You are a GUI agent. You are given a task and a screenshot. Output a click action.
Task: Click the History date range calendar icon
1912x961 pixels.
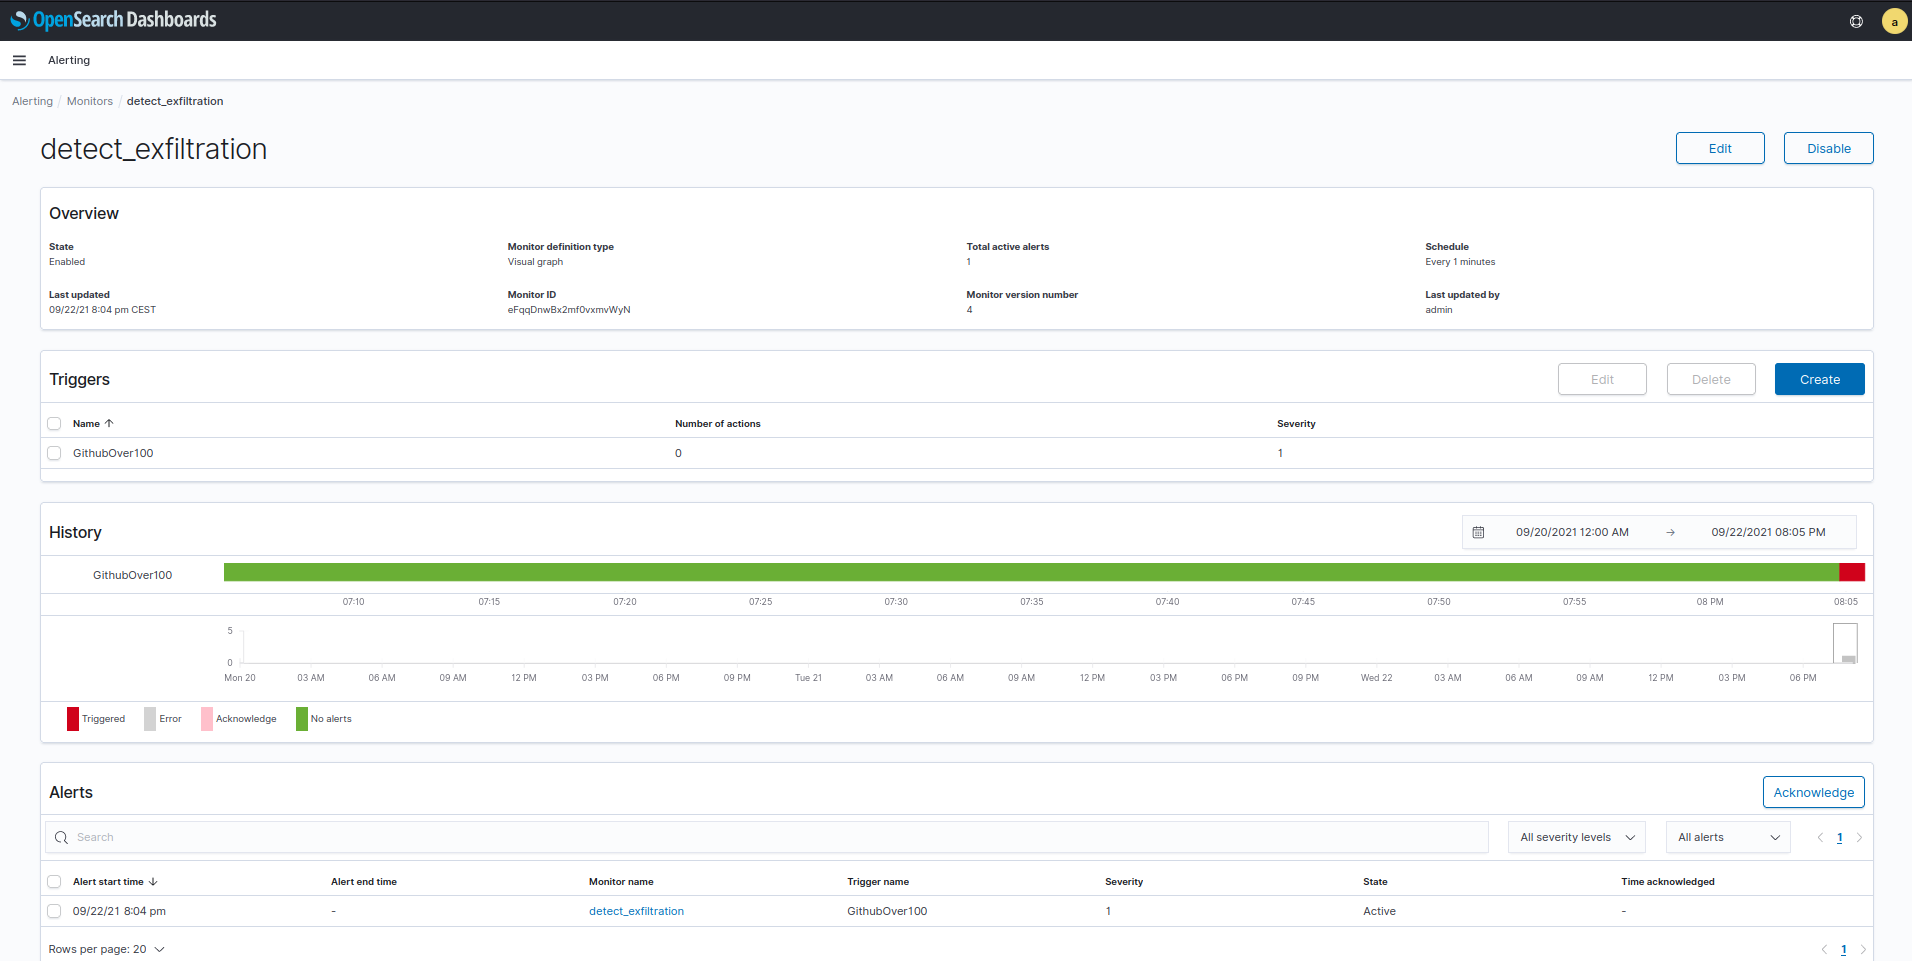coord(1478,532)
